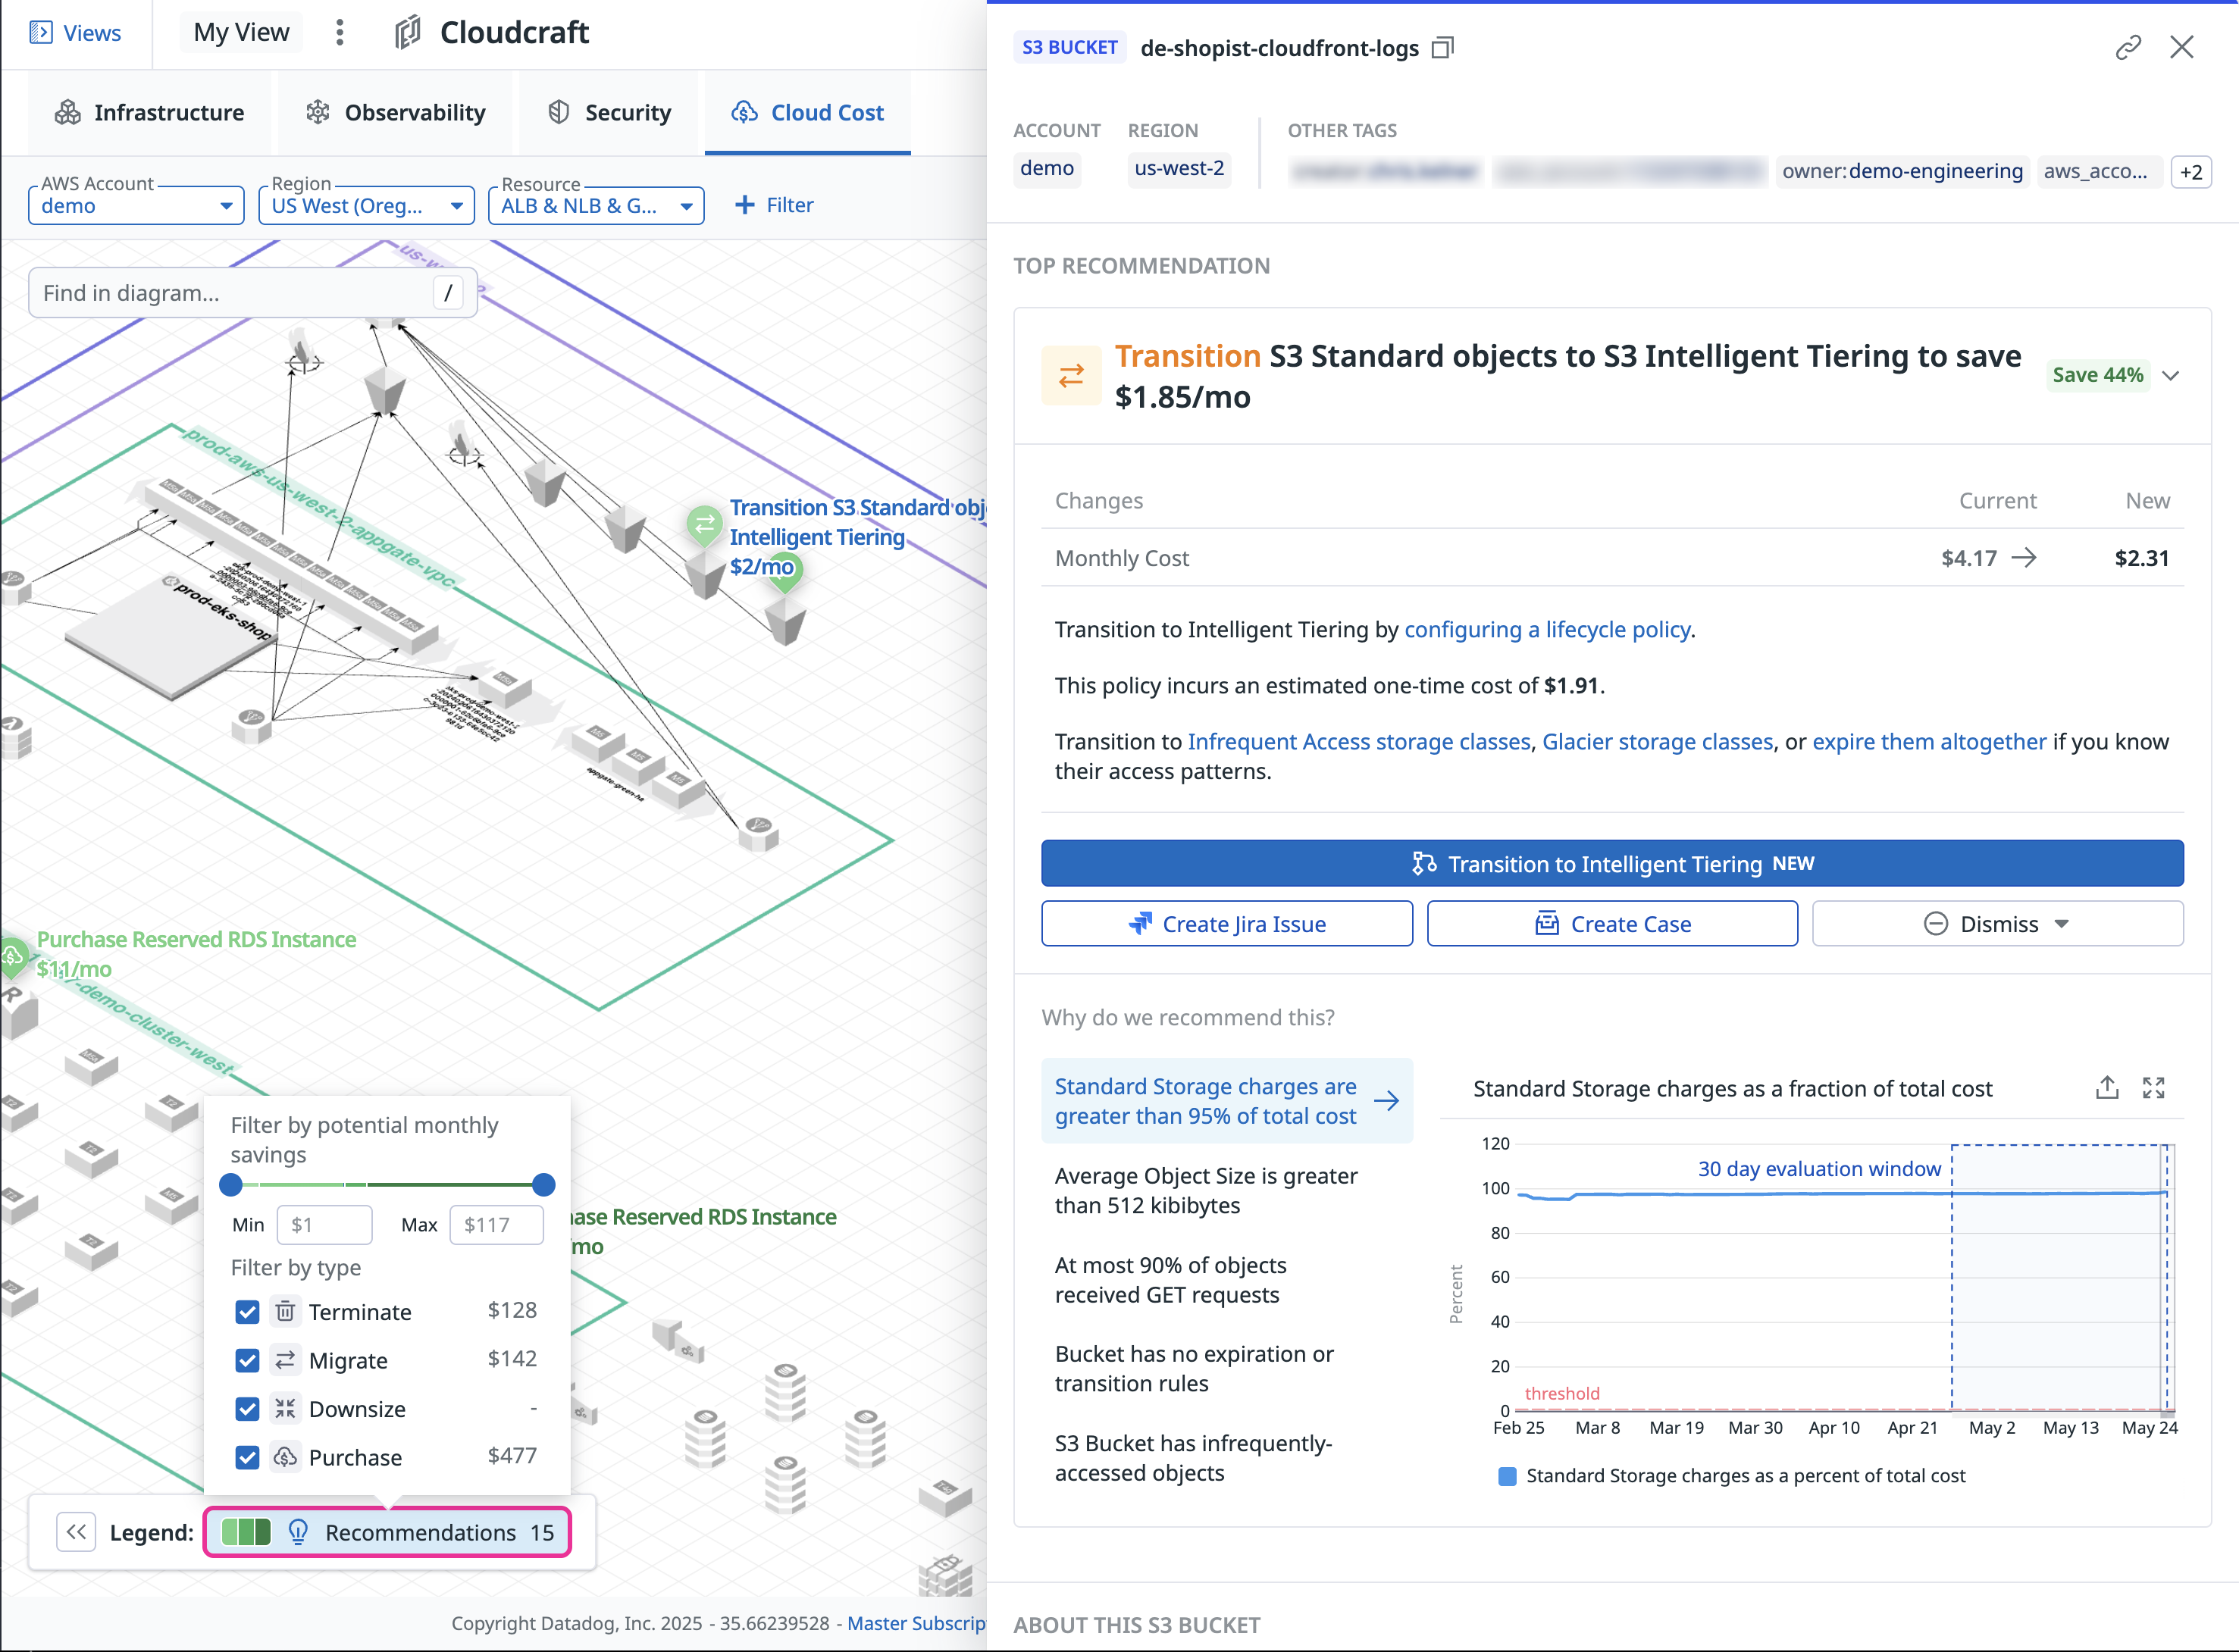This screenshot has height=1652, width=2239.
Task: Open the Dismiss dropdown
Action: (1997, 924)
